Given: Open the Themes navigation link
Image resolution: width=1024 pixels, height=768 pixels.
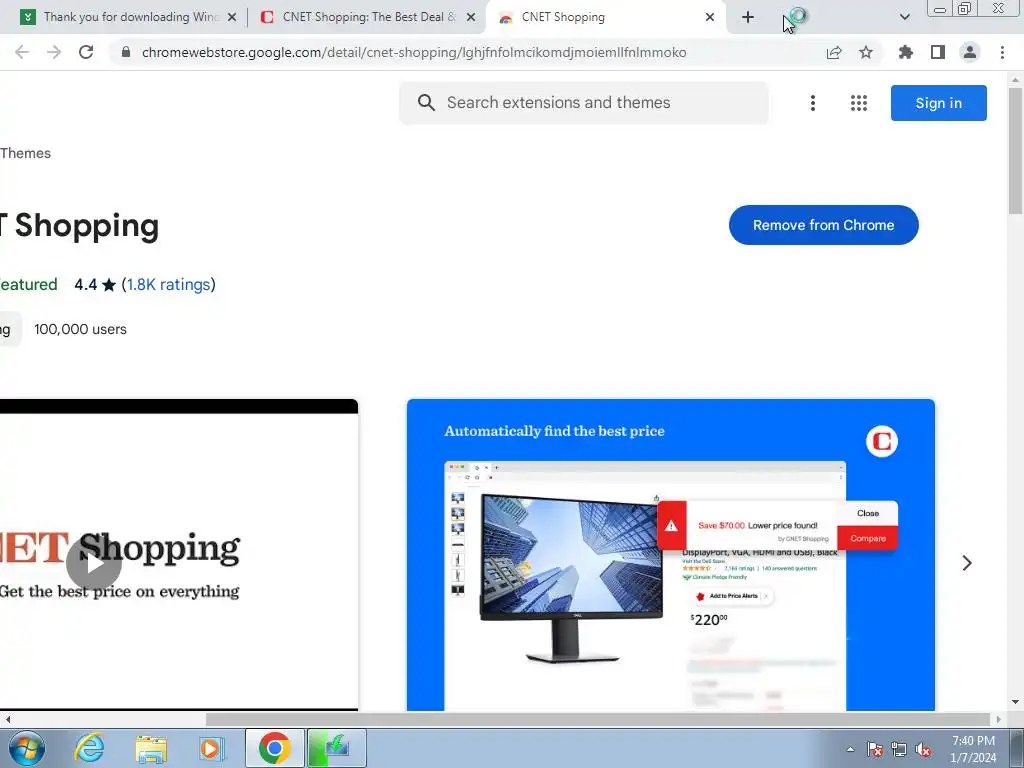Looking at the screenshot, I should (x=25, y=153).
